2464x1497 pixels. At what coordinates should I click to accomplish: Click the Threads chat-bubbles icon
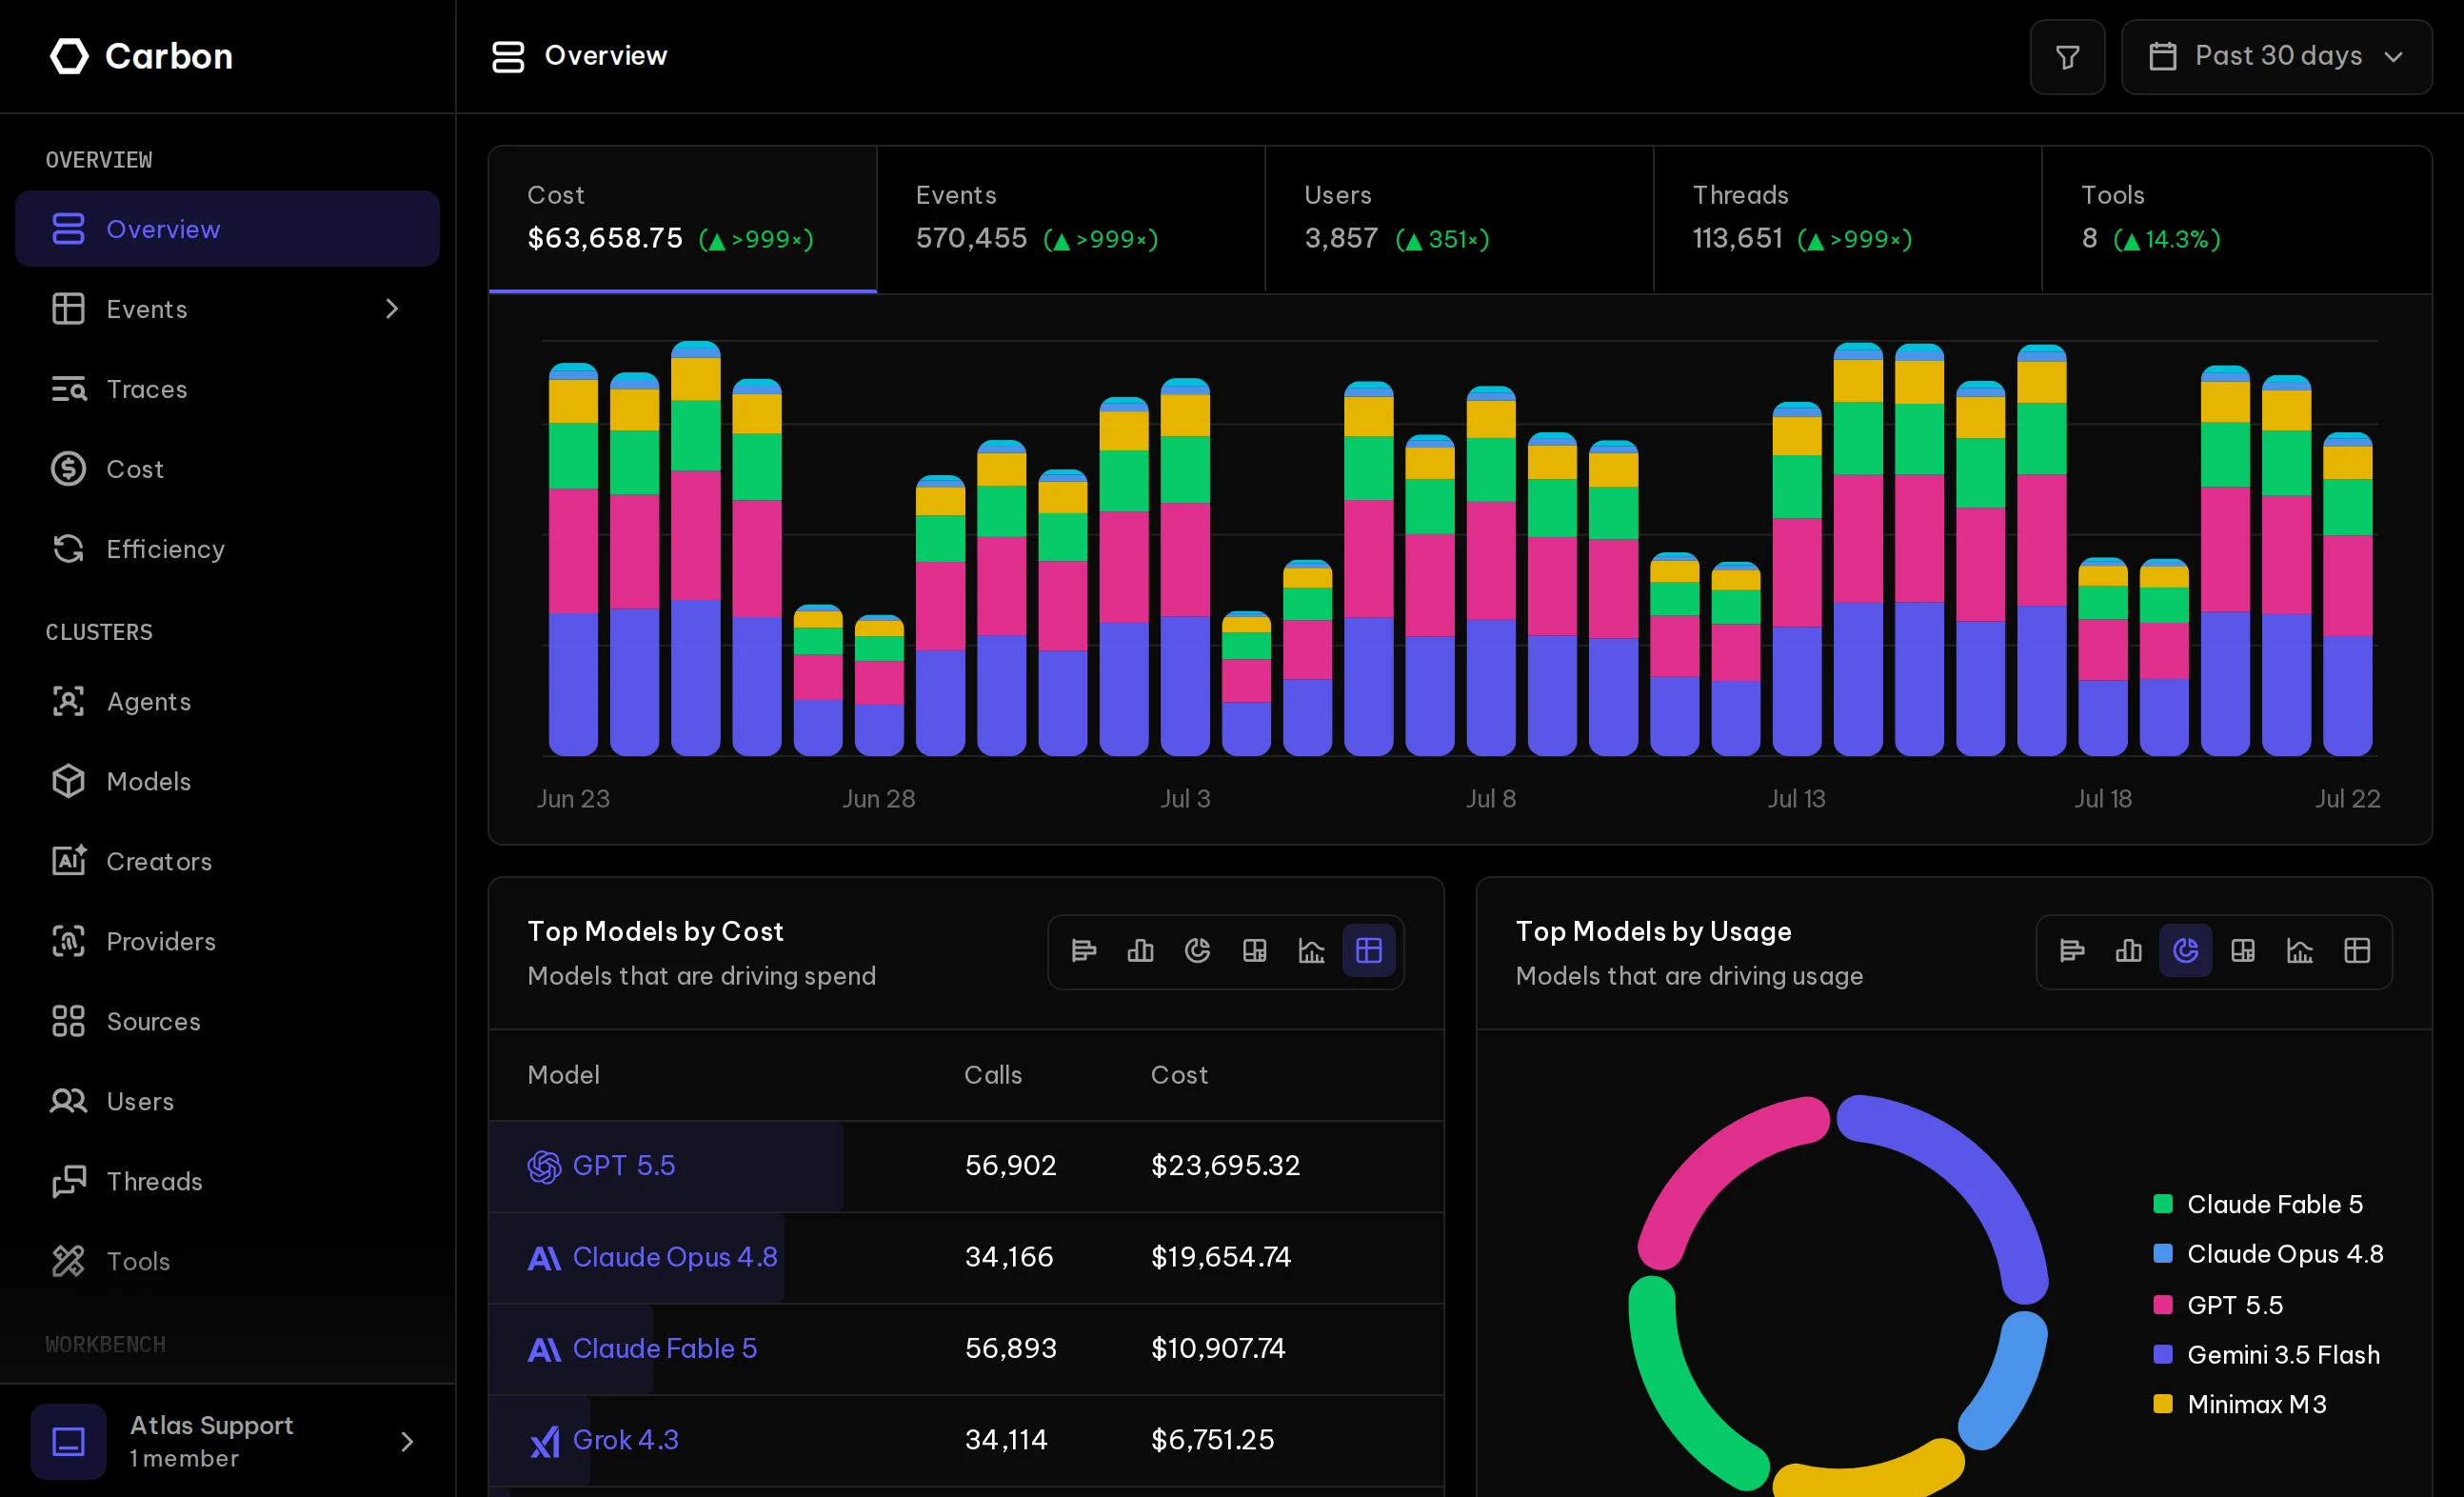[x=68, y=1182]
